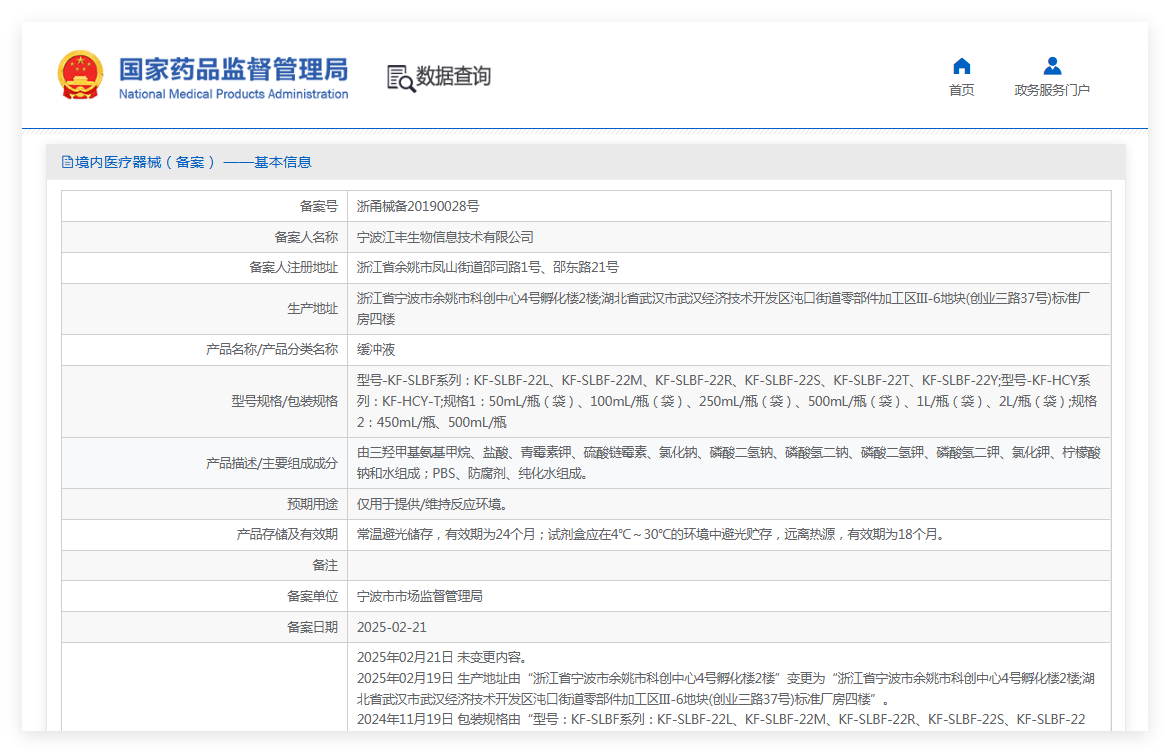Click the document icon beside 境内医疗器械
Image resolution: width=1170 pixels, height=753 pixels.
click(67, 162)
